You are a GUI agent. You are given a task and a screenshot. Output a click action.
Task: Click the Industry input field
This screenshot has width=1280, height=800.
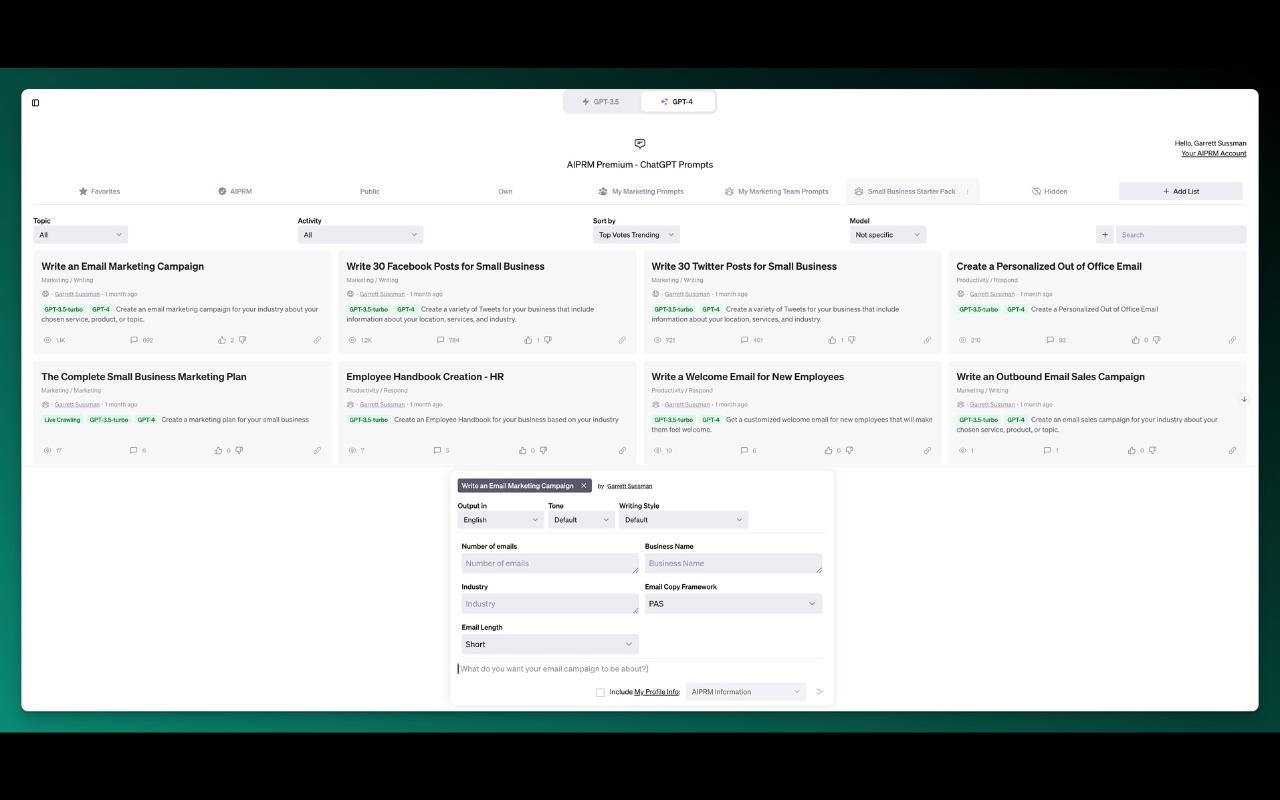tap(549, 604)
